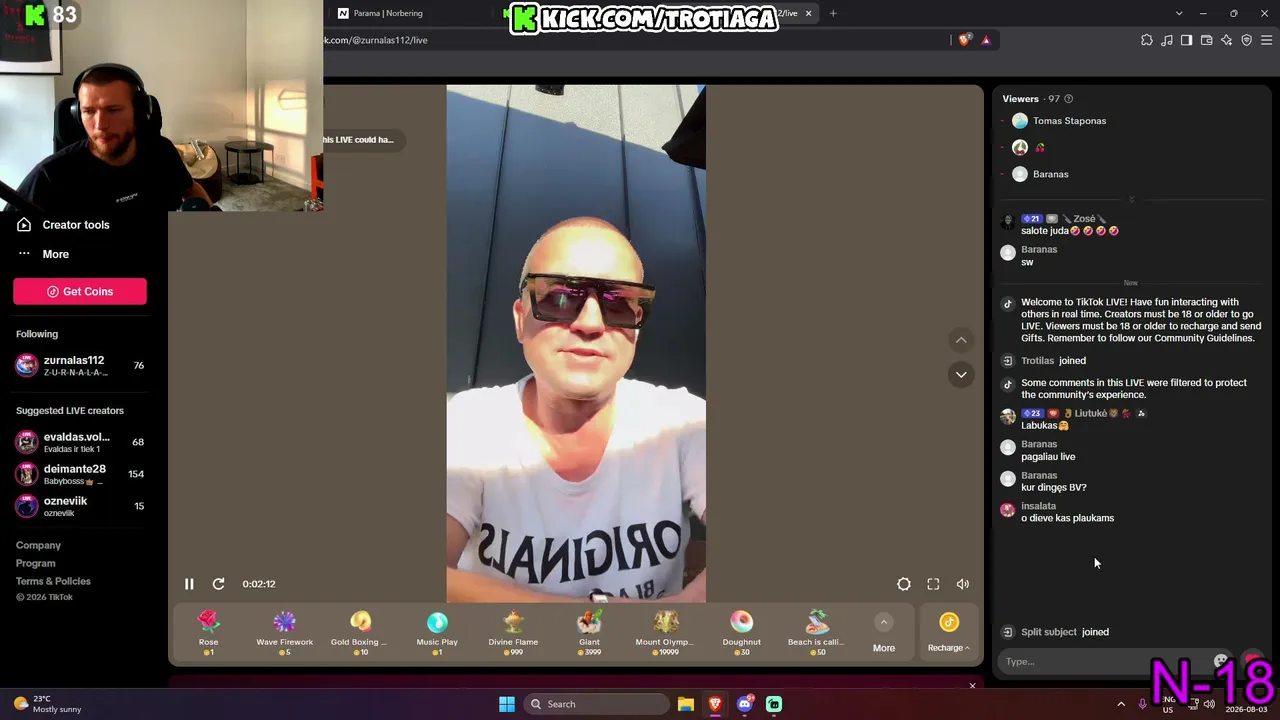The image size is (1280, 720).
Task: Open the weather widget showing 23°C
Action: [47, 704]
